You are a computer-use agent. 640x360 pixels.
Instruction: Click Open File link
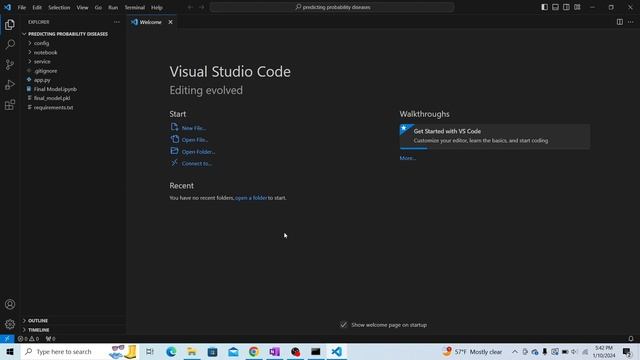coord(195,140)
